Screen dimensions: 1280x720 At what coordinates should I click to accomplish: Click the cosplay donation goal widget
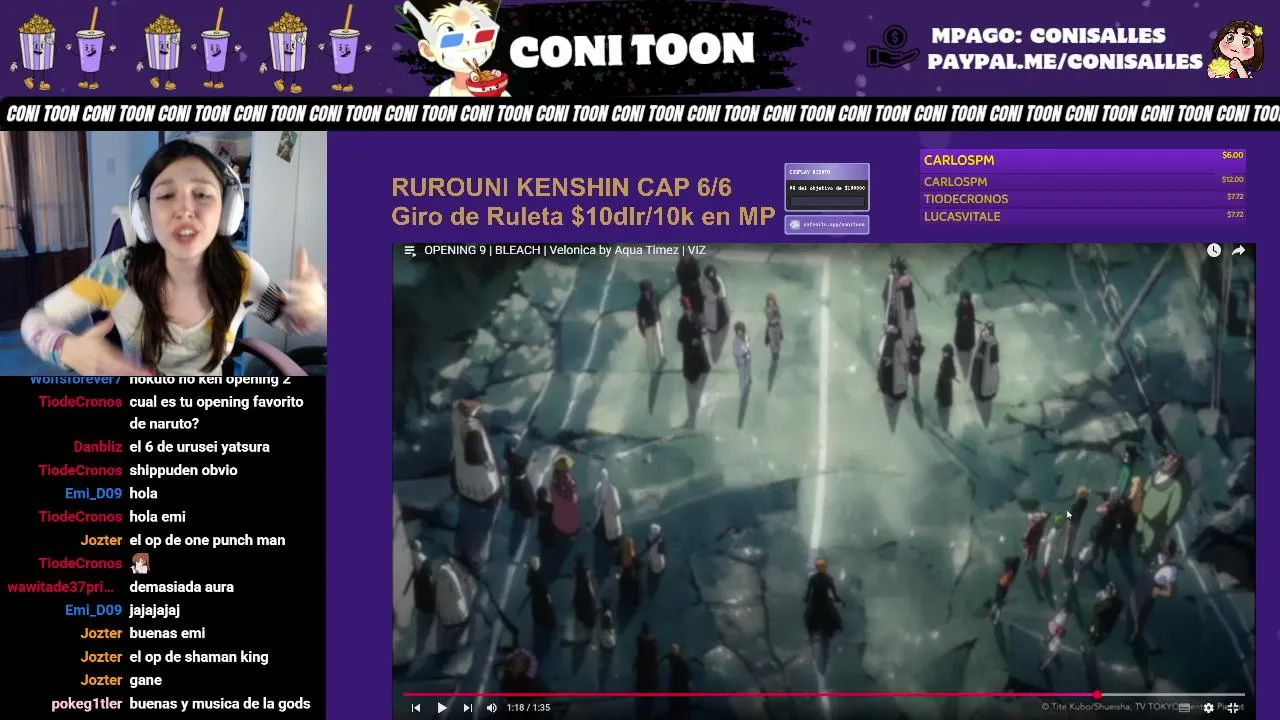827,187
